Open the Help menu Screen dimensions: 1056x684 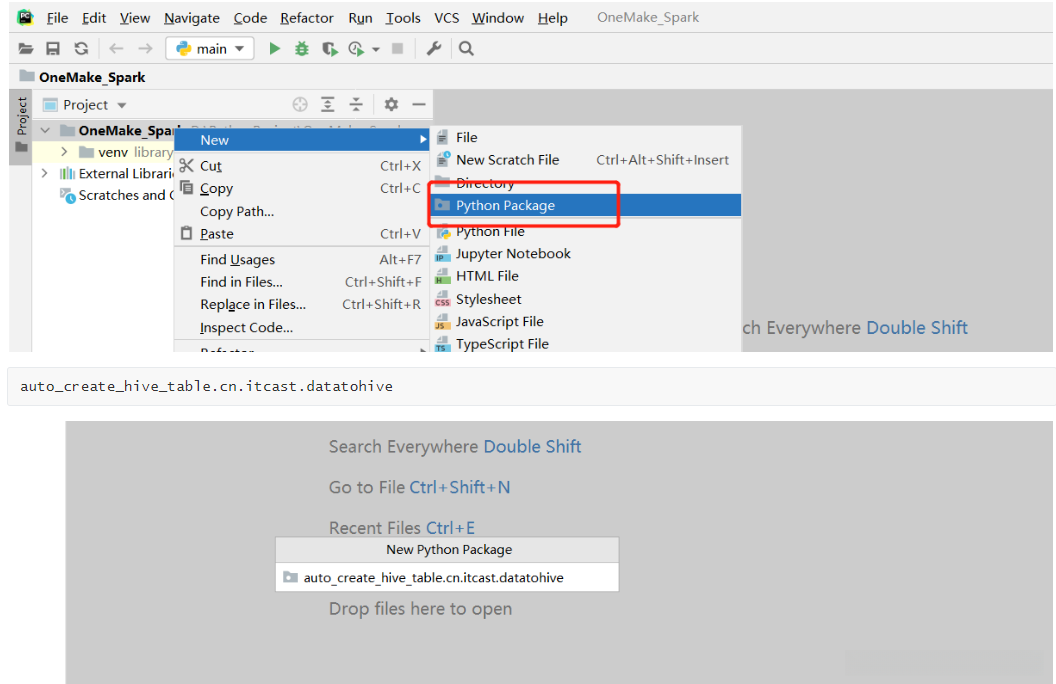tap(552, 18)
